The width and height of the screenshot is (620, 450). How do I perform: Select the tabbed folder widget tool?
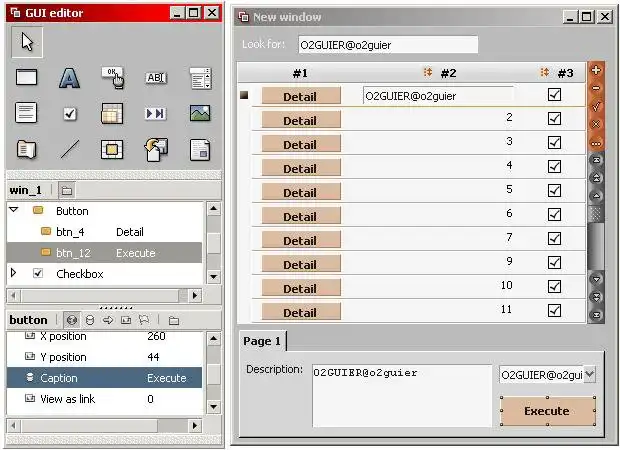pyautogui.click(x=26, y=149)
